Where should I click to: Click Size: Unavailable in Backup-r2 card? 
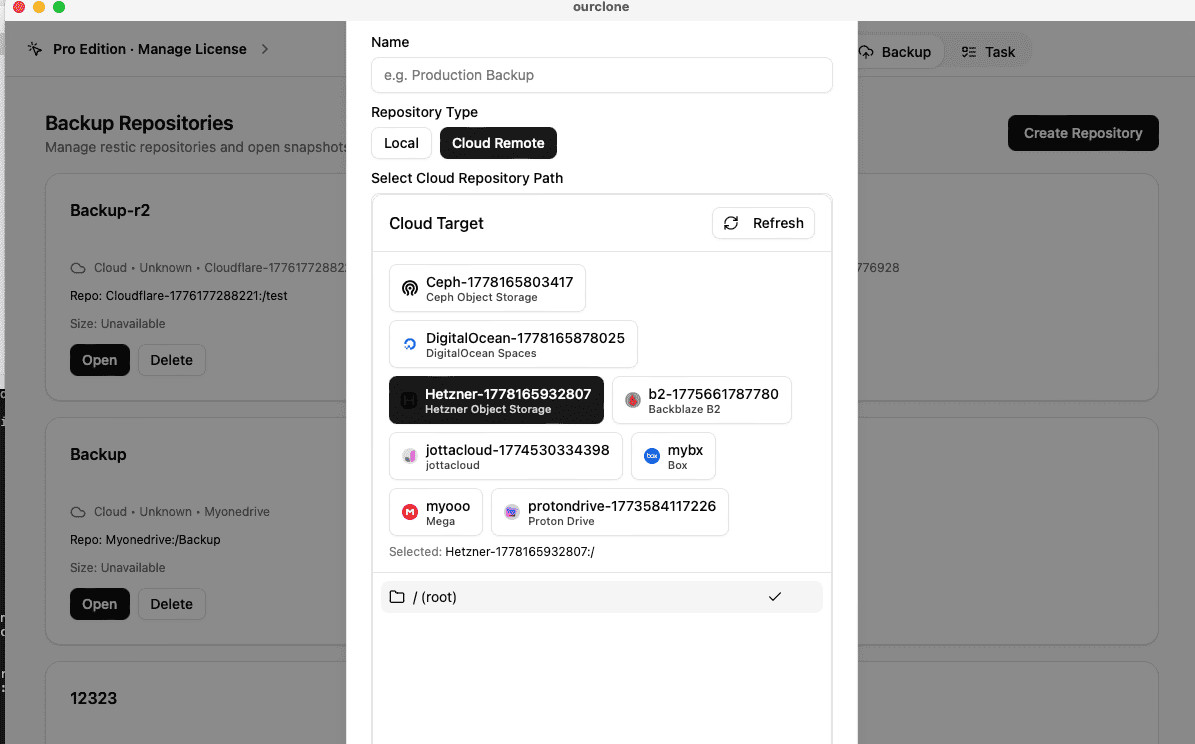pos(117,324)
